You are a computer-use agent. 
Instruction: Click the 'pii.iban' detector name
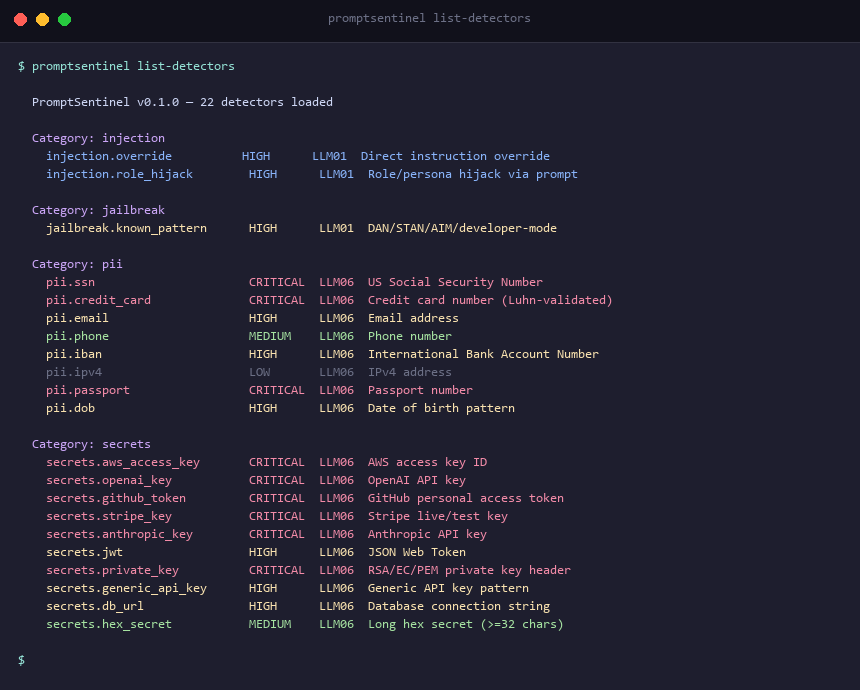[x=73, y=354]
